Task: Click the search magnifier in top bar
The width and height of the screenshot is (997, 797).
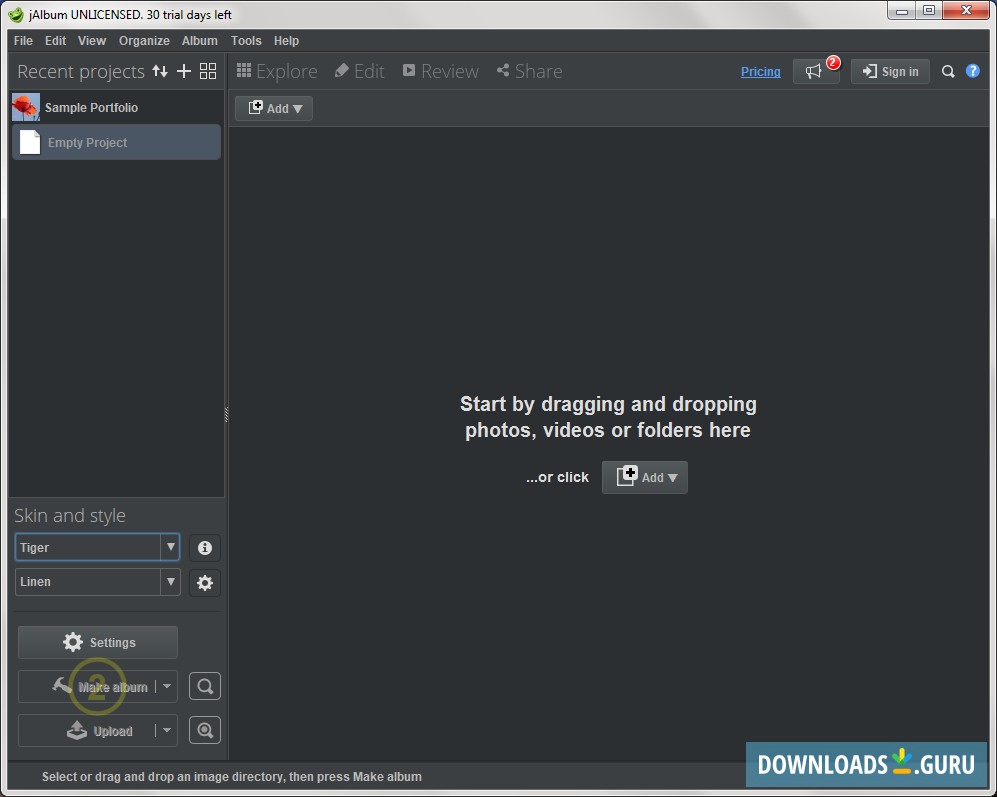Action: [947, 71]
